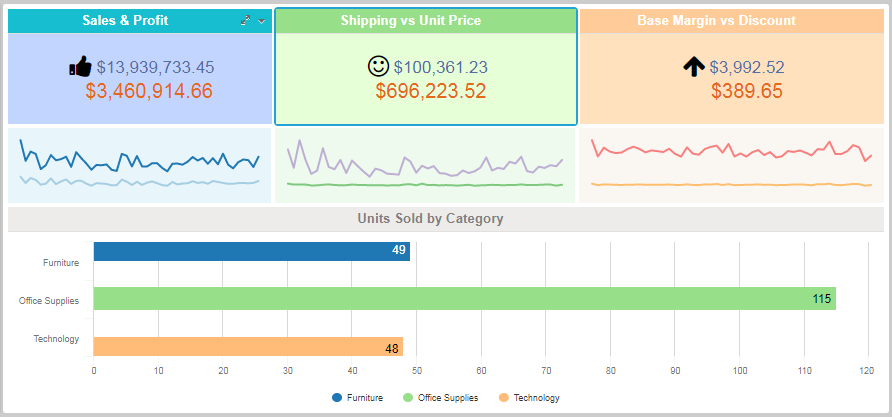Click the $696,223.52 orange value
The height and width of the screenshot is (417, 892).
click(431, 91)
